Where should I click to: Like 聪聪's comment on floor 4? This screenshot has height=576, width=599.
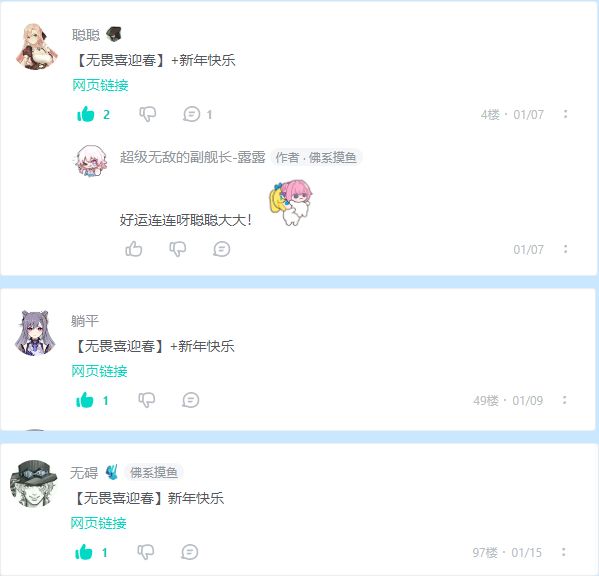pyautogui.click(x=86, y=114)
